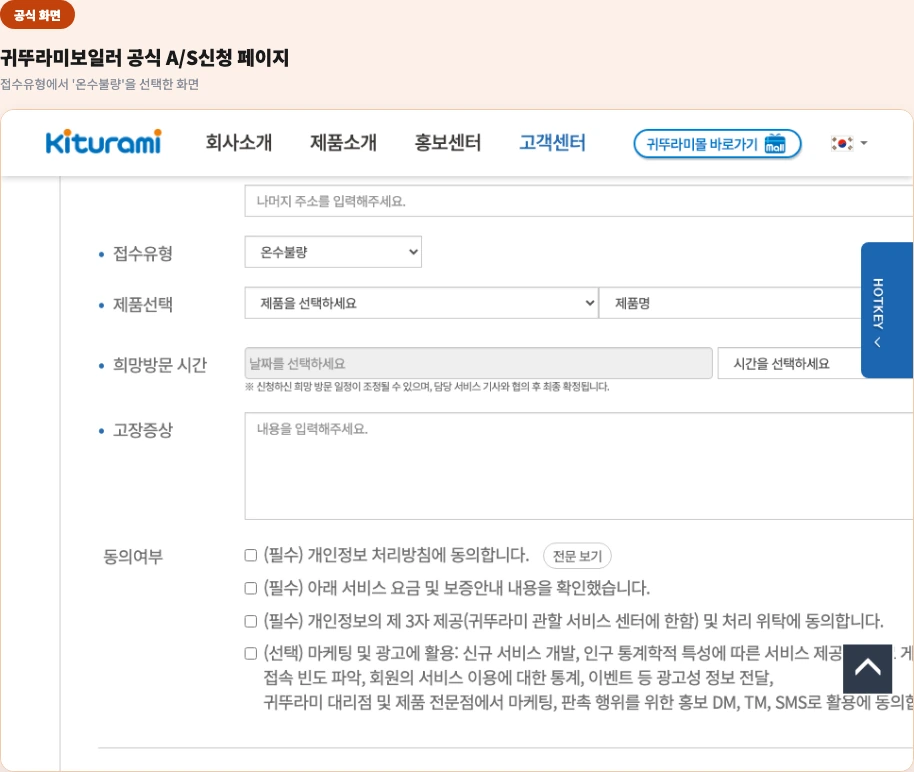Check the 제 3자 제공 agreement box
Screen dimensions: 914x772
[251, 621]
